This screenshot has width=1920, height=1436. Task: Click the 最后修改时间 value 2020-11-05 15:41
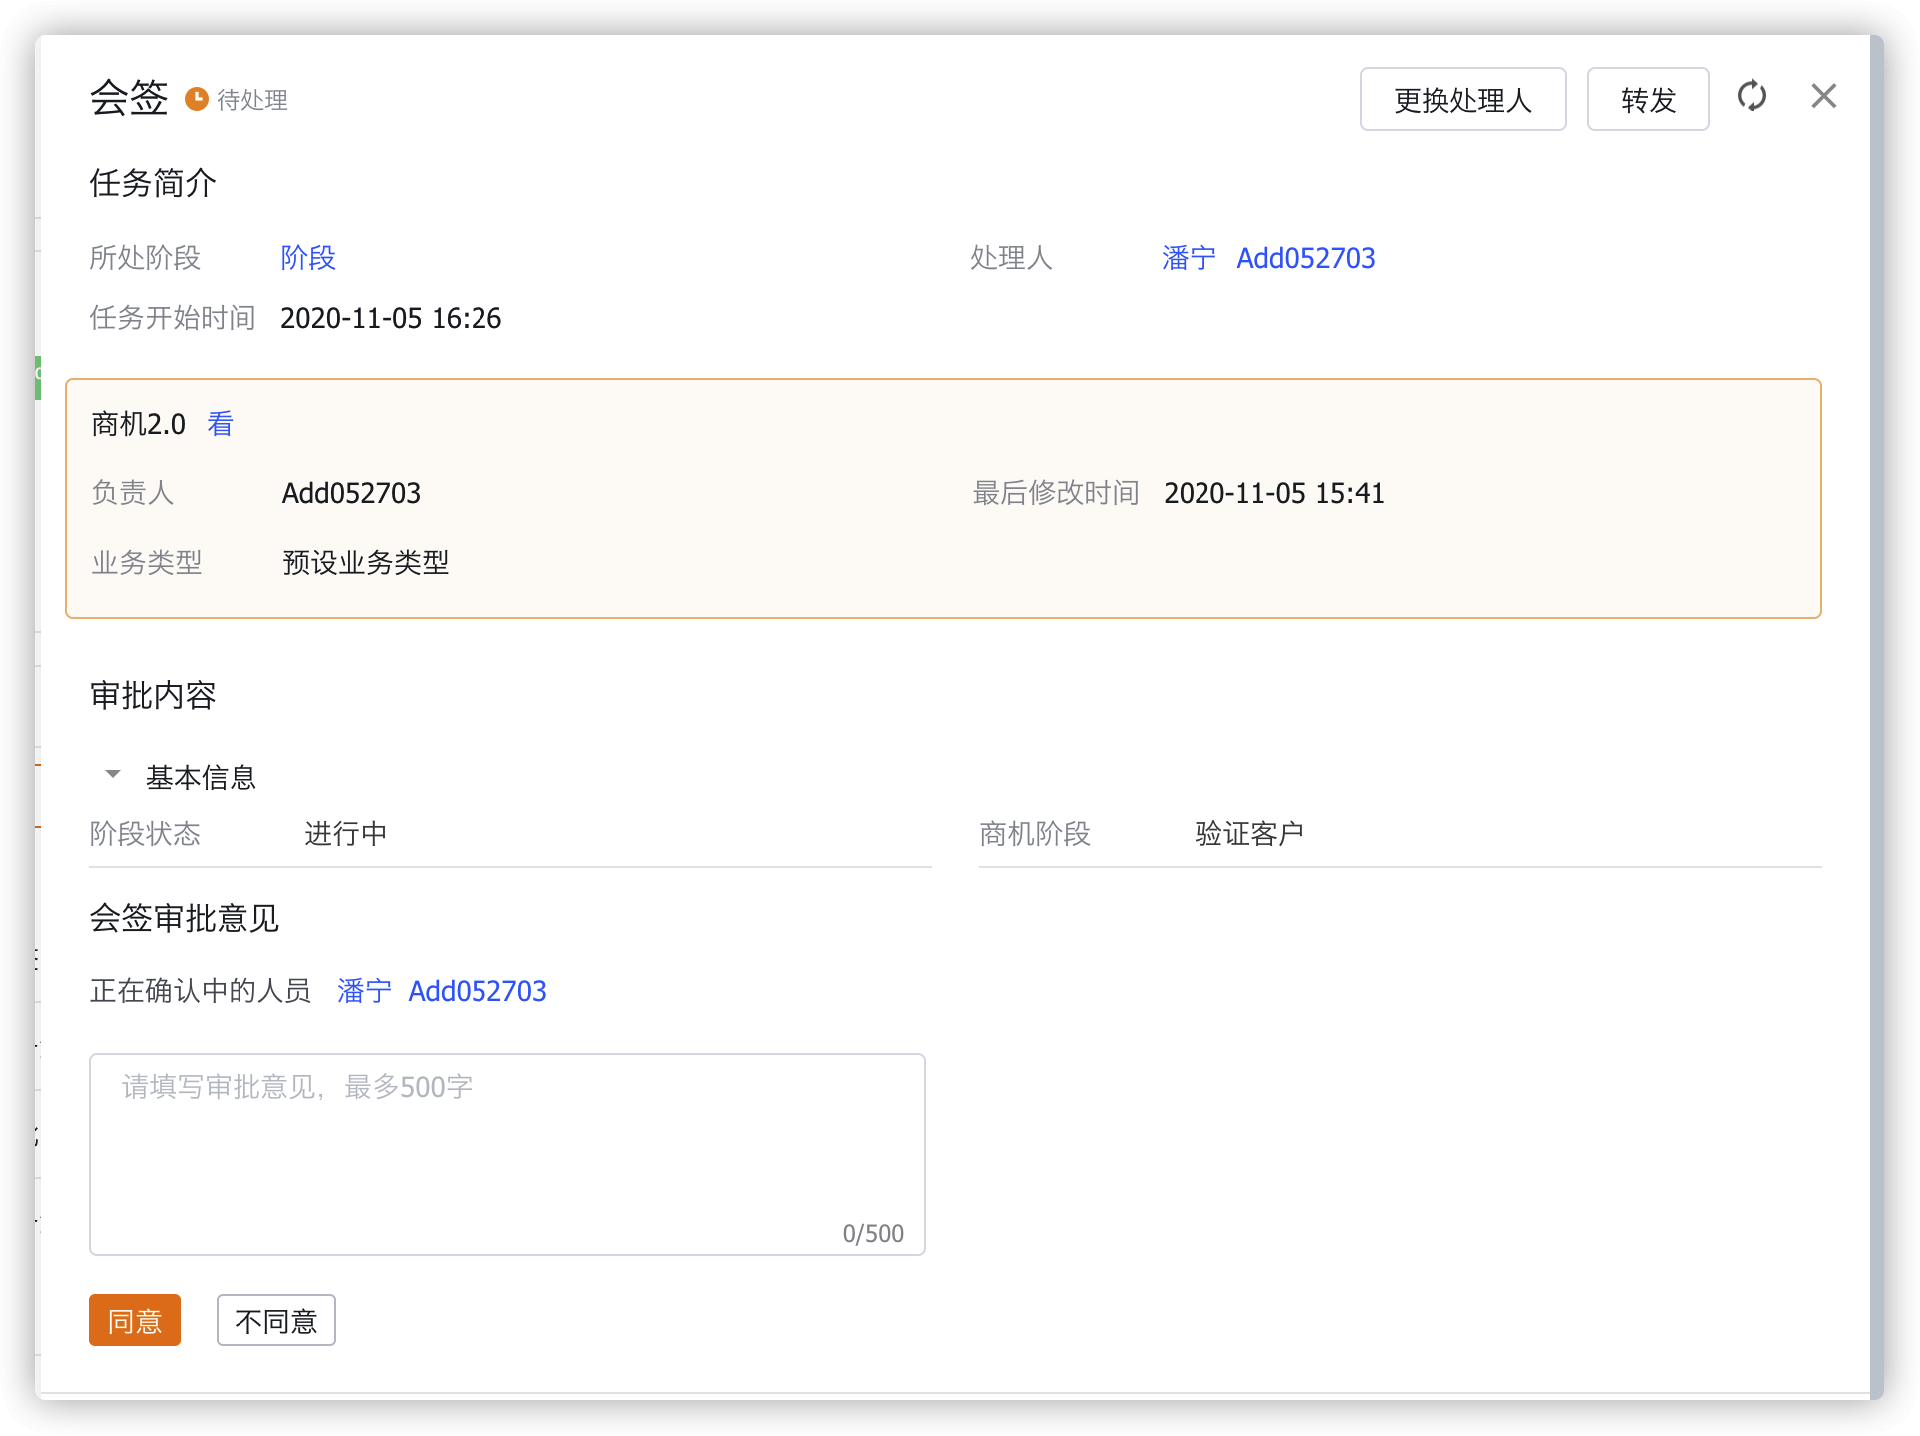1274,493
